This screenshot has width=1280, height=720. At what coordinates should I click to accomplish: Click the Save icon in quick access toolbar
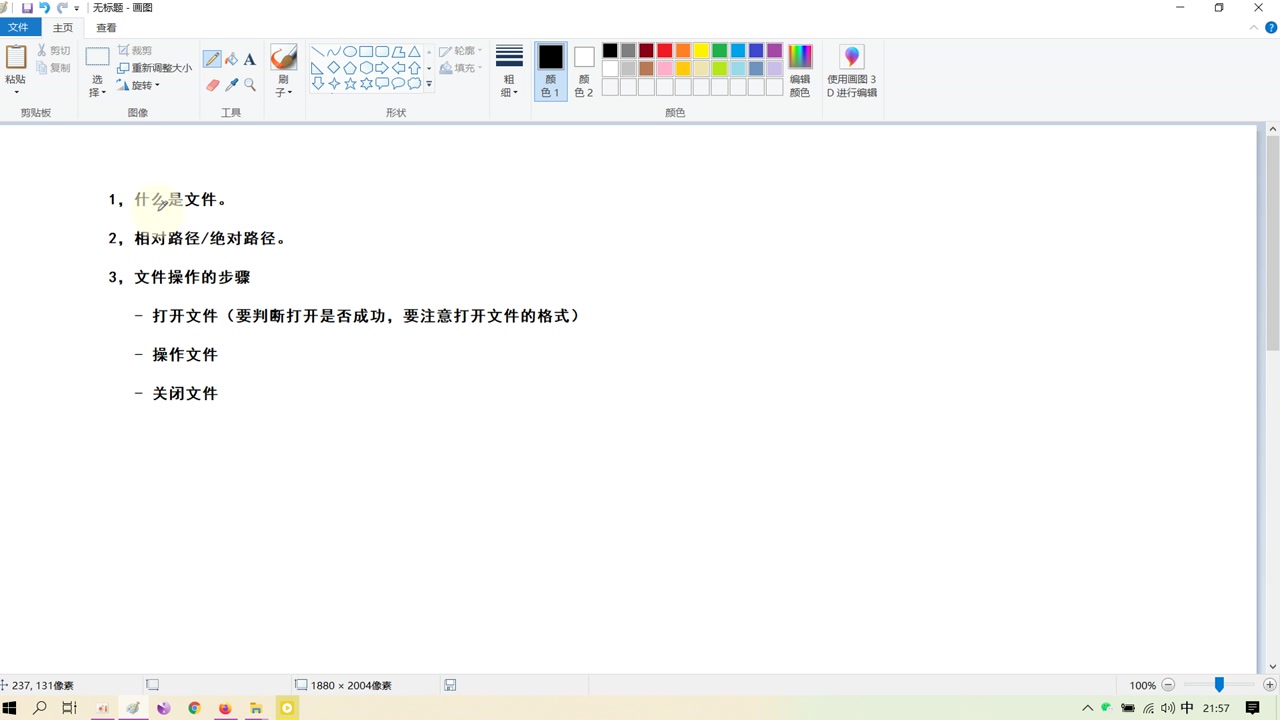pyautogui.click(x=27, y=8)
